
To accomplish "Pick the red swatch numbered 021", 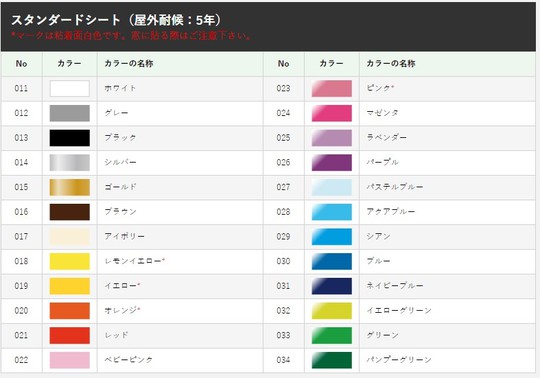I will (x=70, y=336).
